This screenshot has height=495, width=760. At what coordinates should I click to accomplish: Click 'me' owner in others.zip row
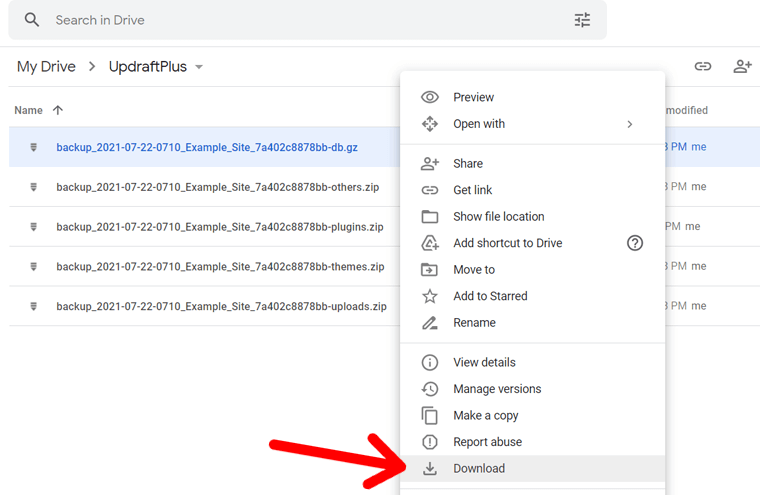coord(698,187)
